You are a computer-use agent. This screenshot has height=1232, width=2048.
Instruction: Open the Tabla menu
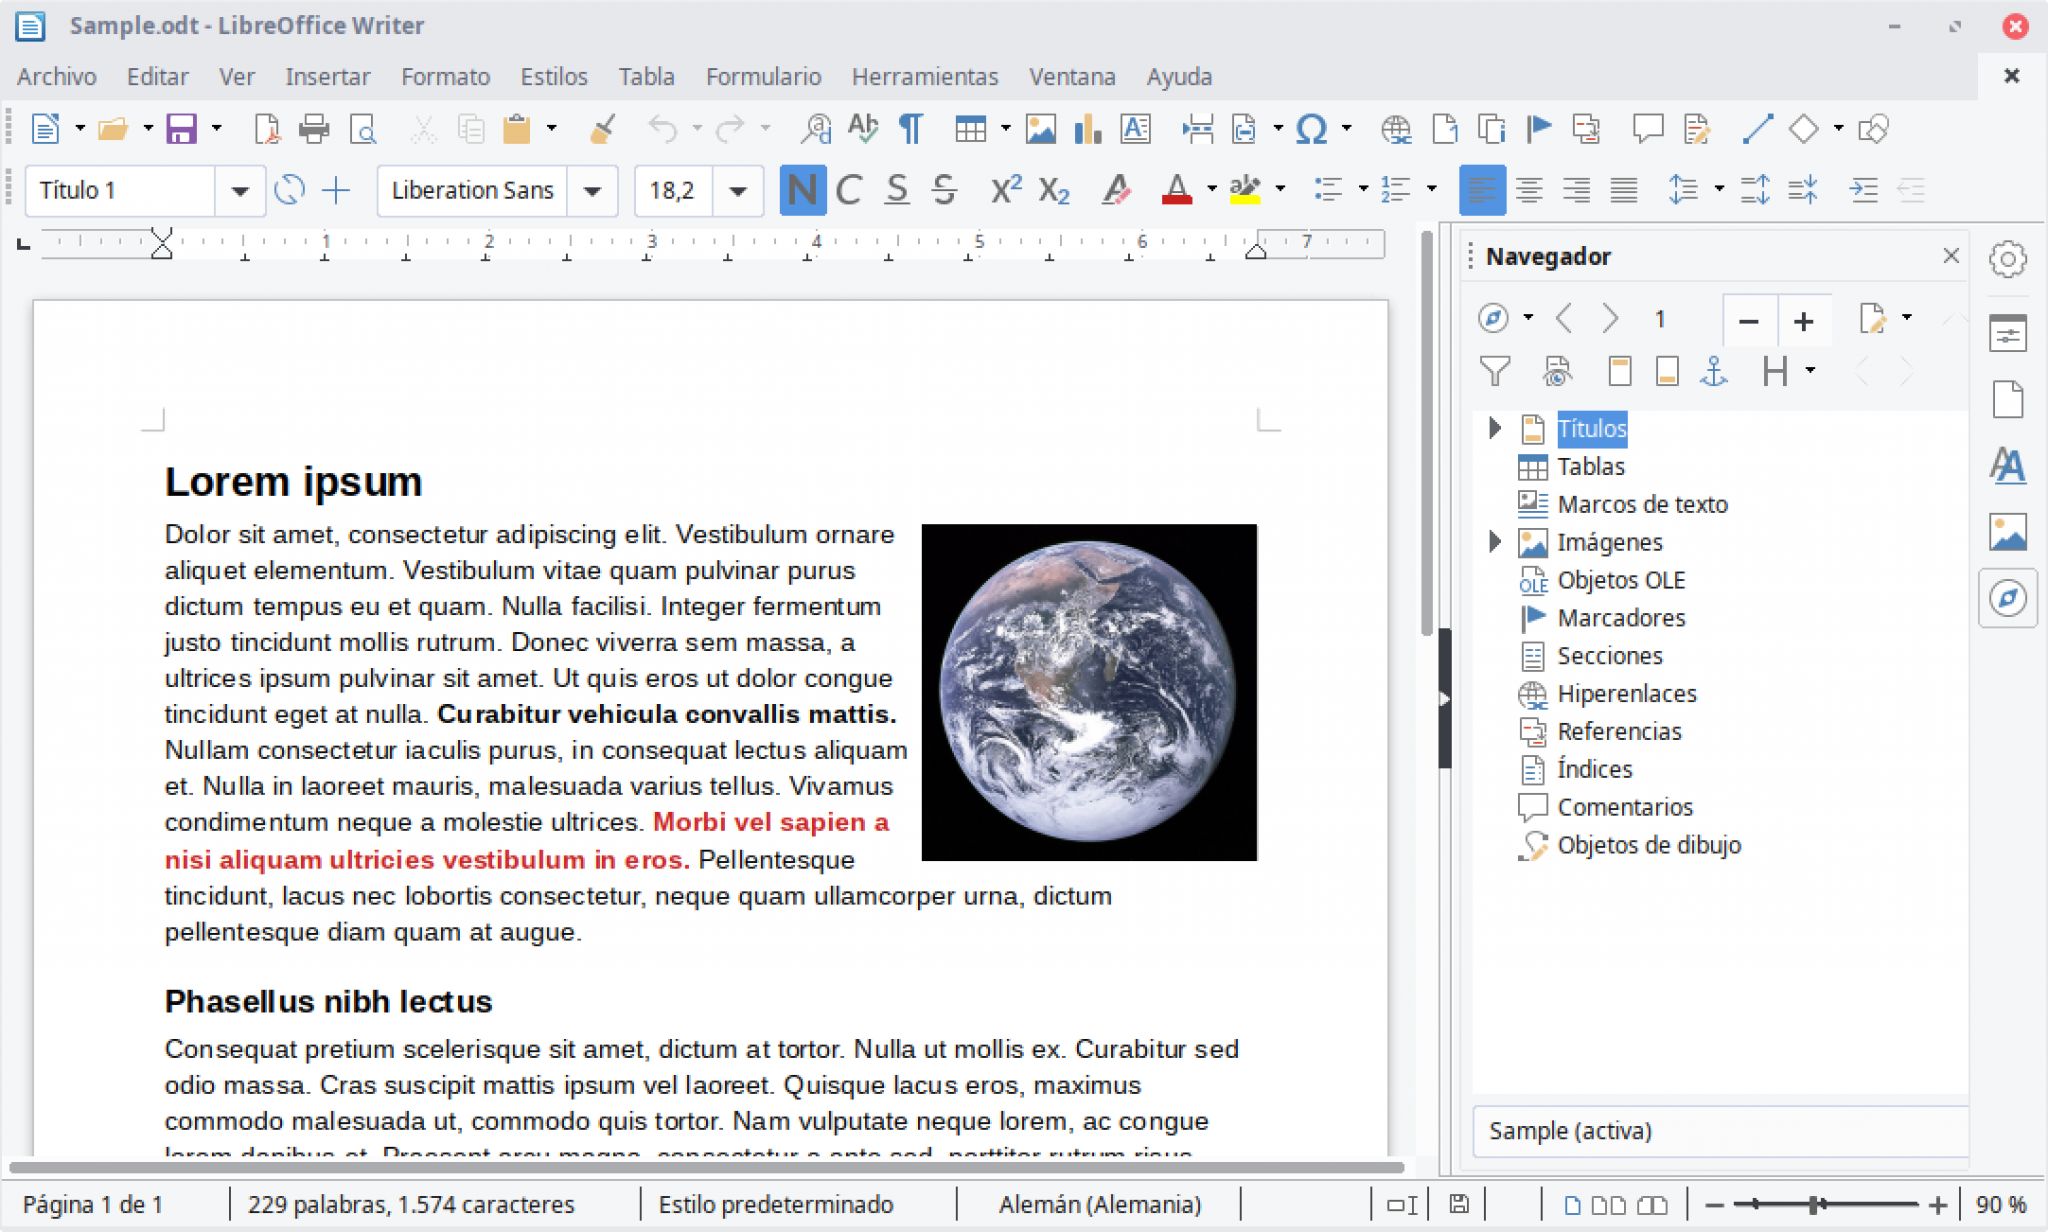coord(646,76)
